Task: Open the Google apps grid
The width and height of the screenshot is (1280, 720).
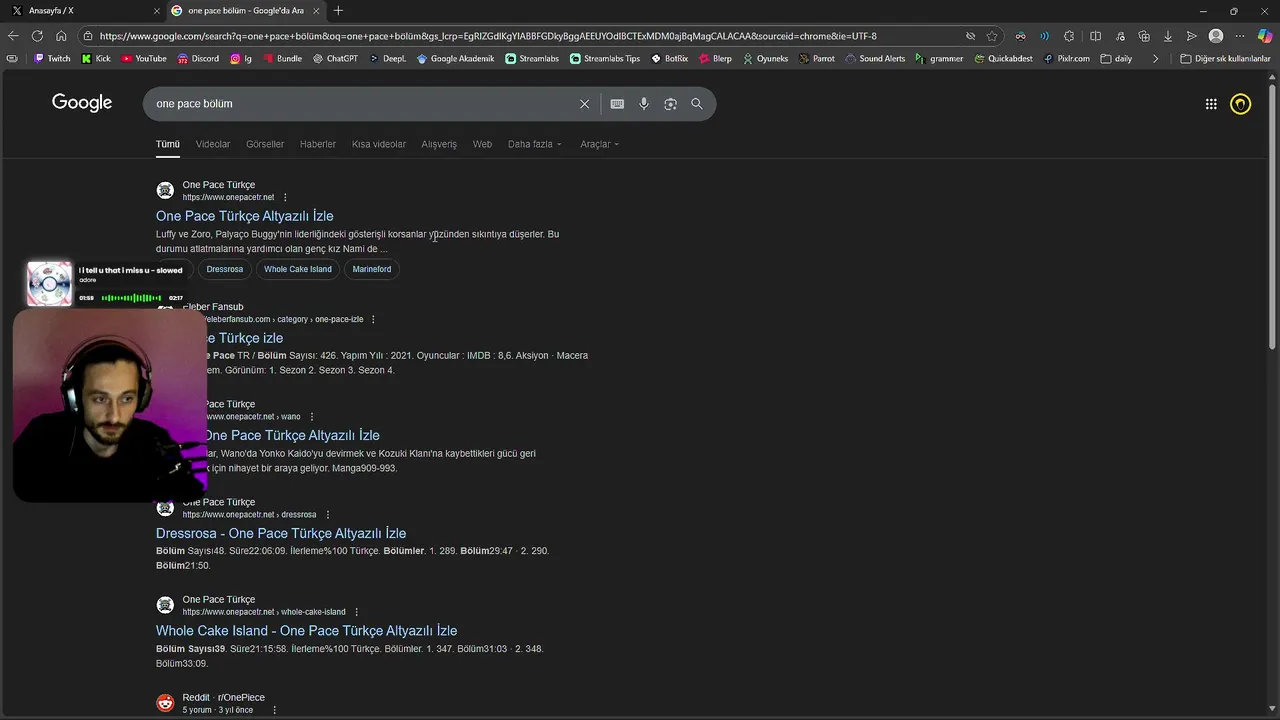Action: (x=1211, y=104)
